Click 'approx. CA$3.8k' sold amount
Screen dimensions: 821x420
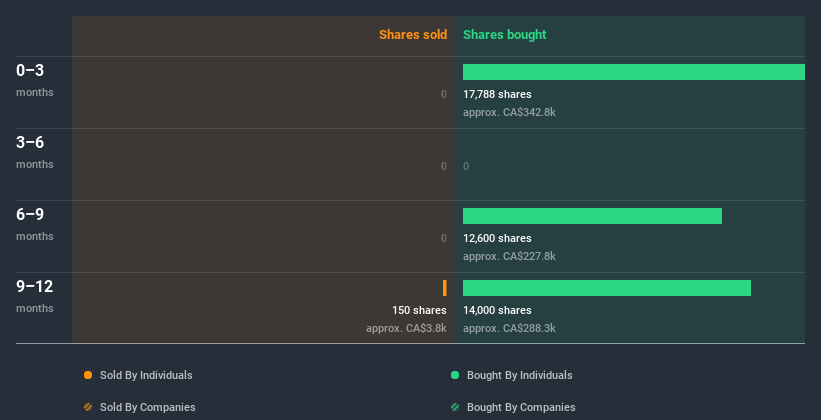point(406,328)
